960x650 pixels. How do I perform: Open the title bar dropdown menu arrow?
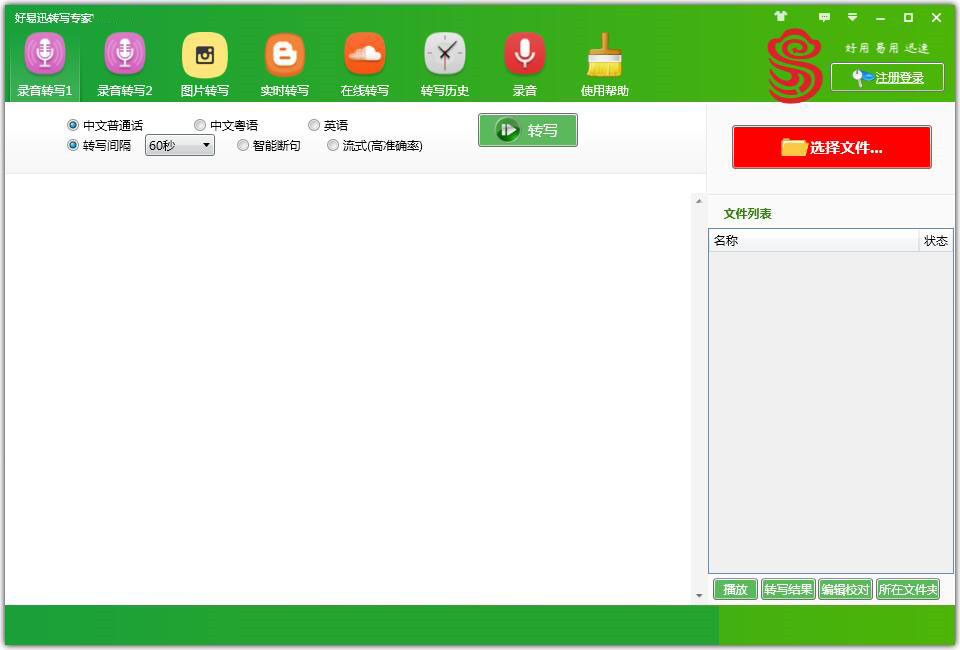point(852,17)
